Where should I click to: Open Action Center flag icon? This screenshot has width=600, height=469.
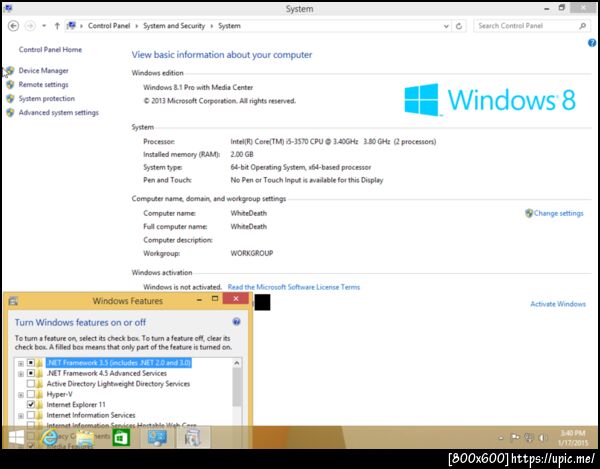515,437
